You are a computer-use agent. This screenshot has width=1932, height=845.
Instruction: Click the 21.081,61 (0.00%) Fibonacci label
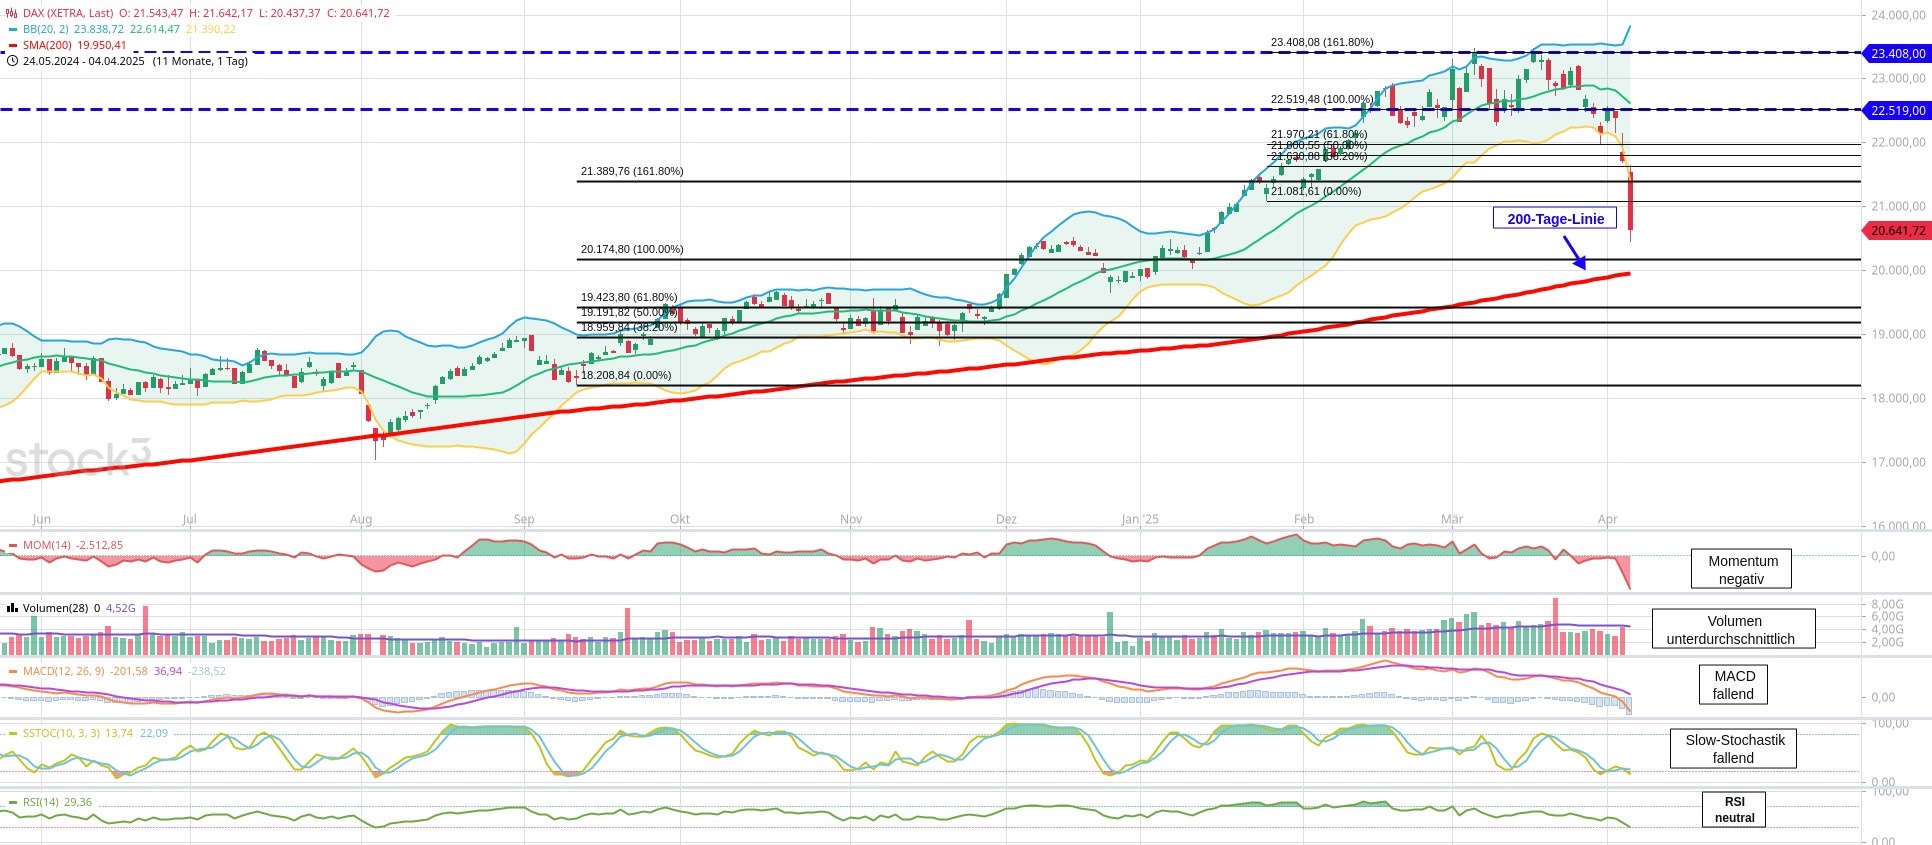pyautogui.click(x=1316, y=191)
